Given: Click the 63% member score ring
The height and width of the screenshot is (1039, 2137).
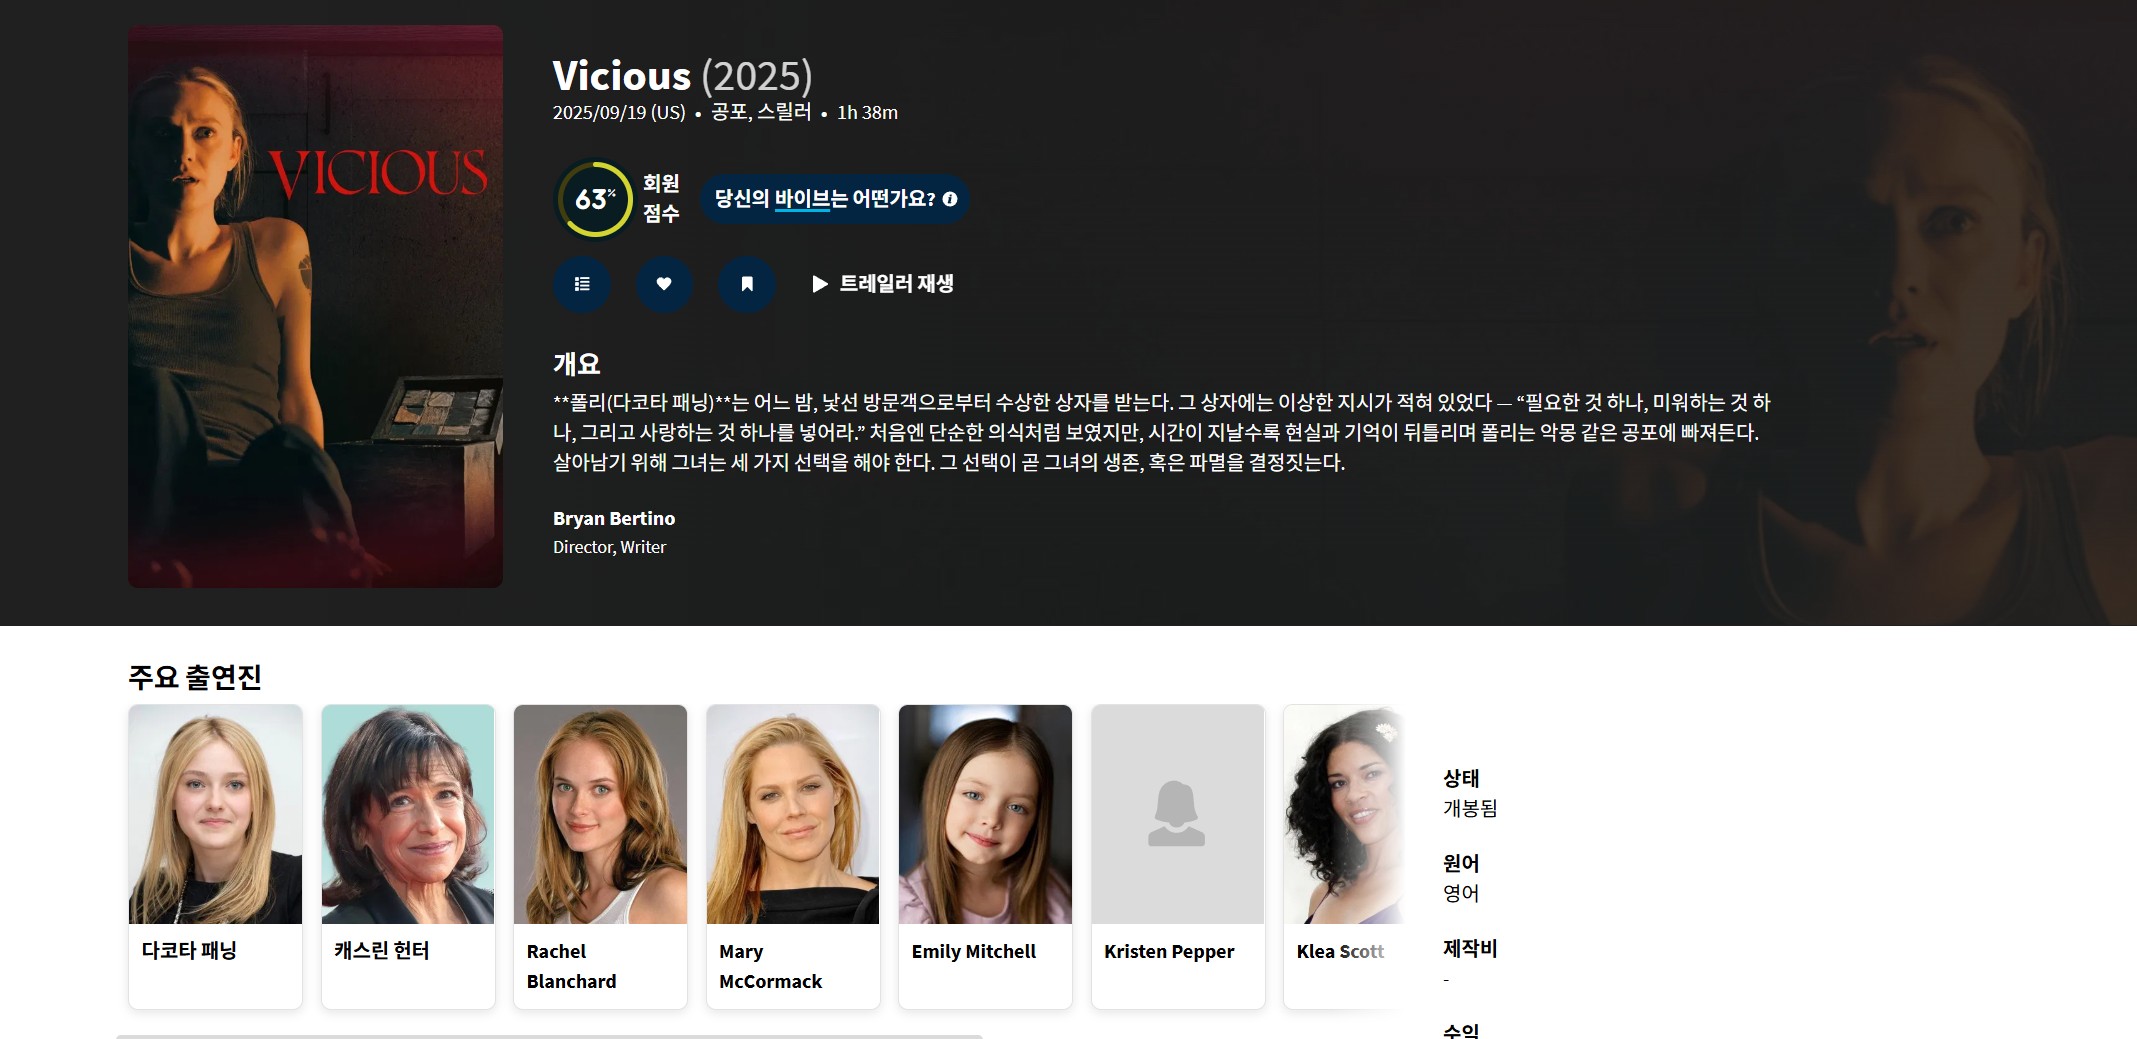Looking at the screenshot, I should [x=595, y=199].
